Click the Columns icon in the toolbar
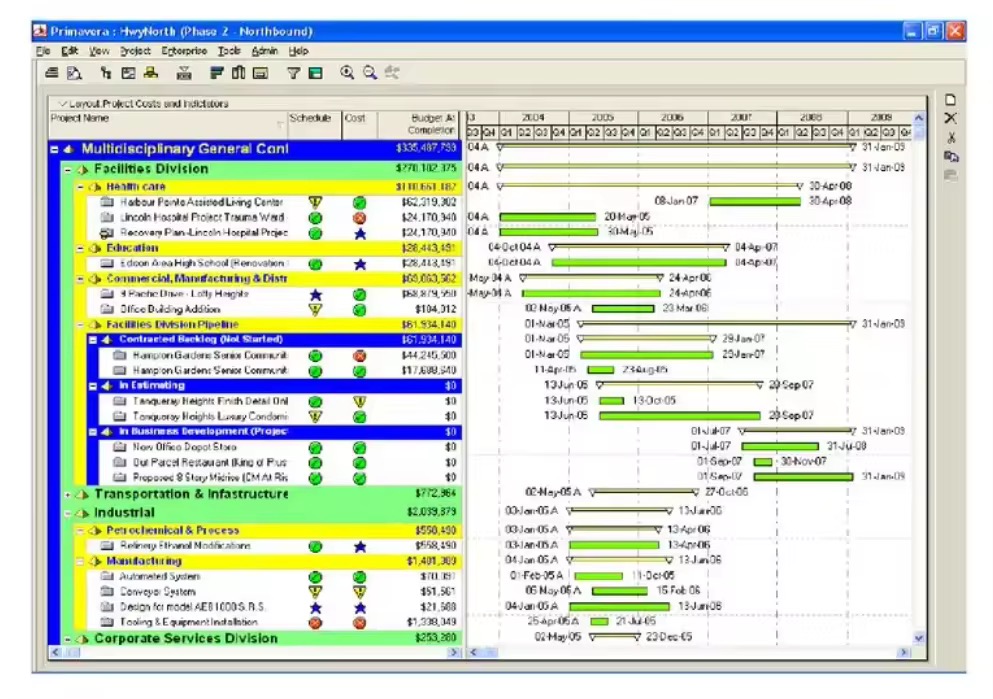The height and width of the screenshot is (699, 993). [x=238, y=73]
